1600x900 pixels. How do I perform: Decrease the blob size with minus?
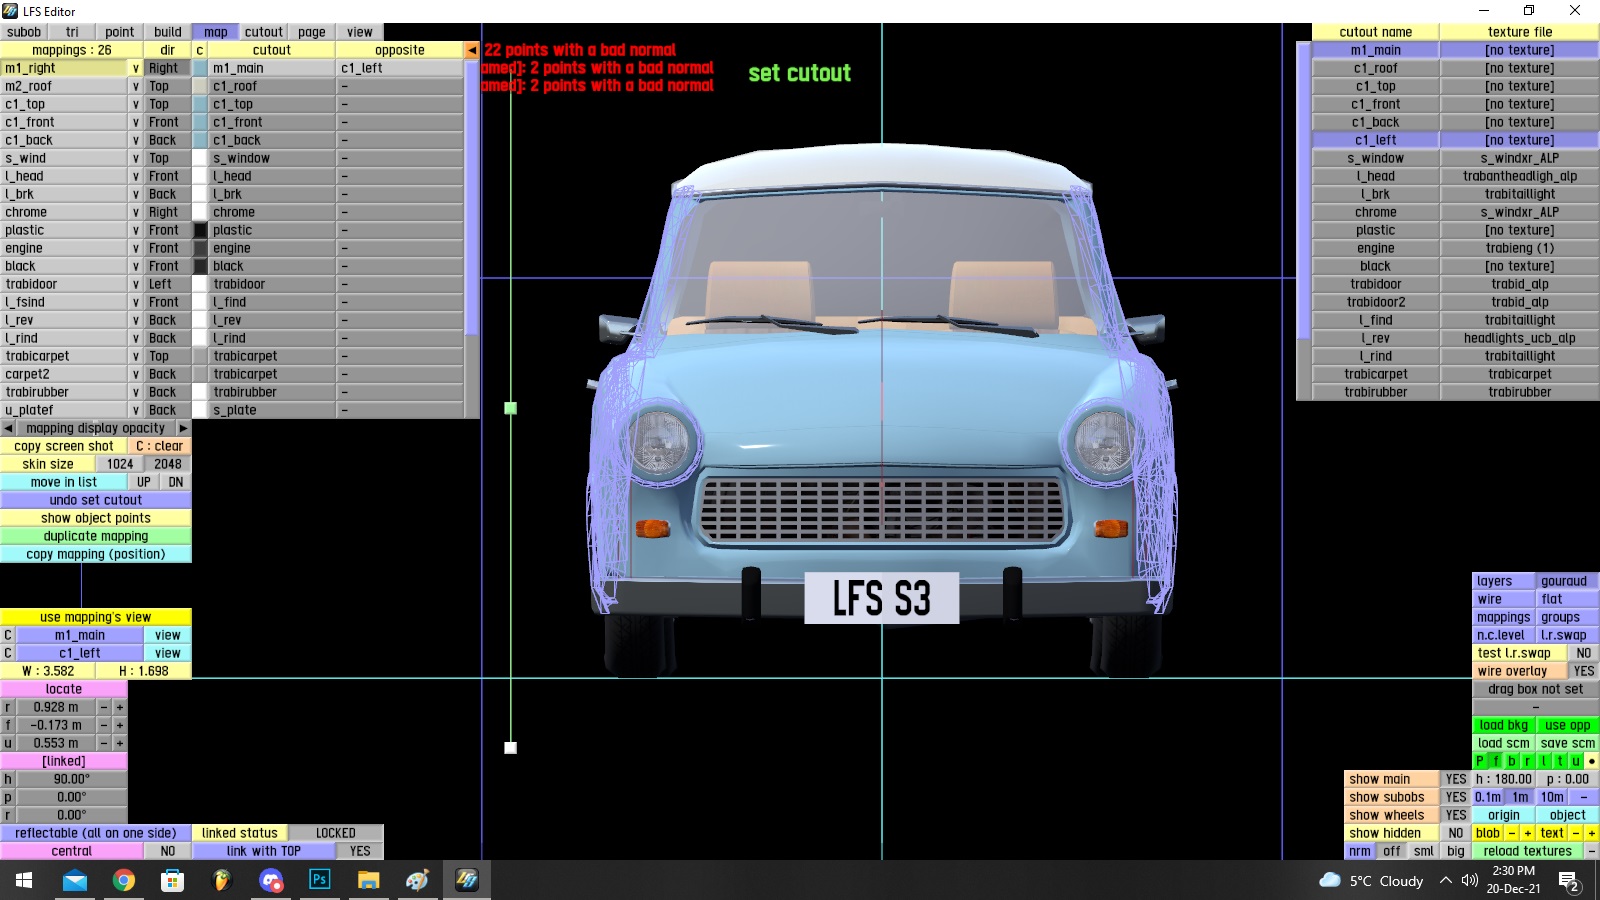tap(1512, 833)
